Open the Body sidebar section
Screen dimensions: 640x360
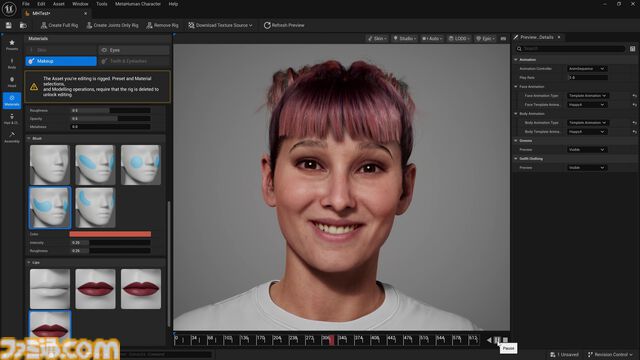[12, 64]
